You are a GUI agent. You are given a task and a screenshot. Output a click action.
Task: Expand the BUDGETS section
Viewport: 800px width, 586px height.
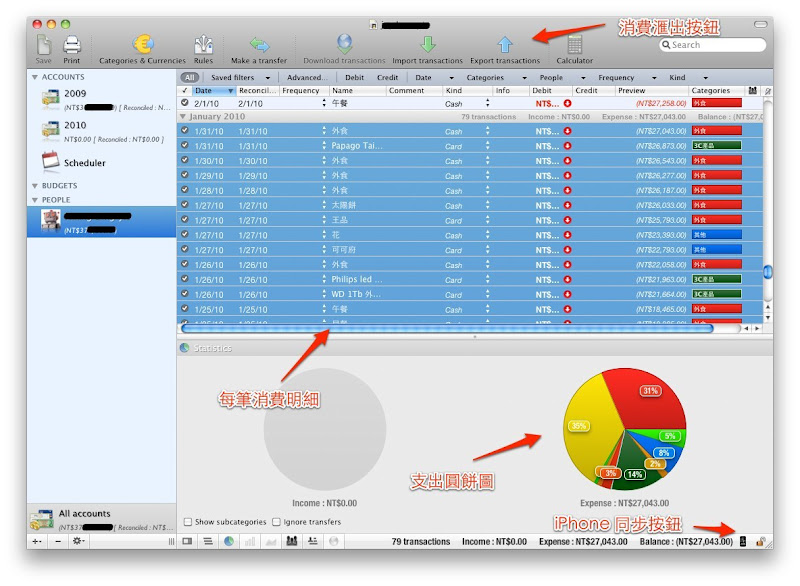coord(35,186)
